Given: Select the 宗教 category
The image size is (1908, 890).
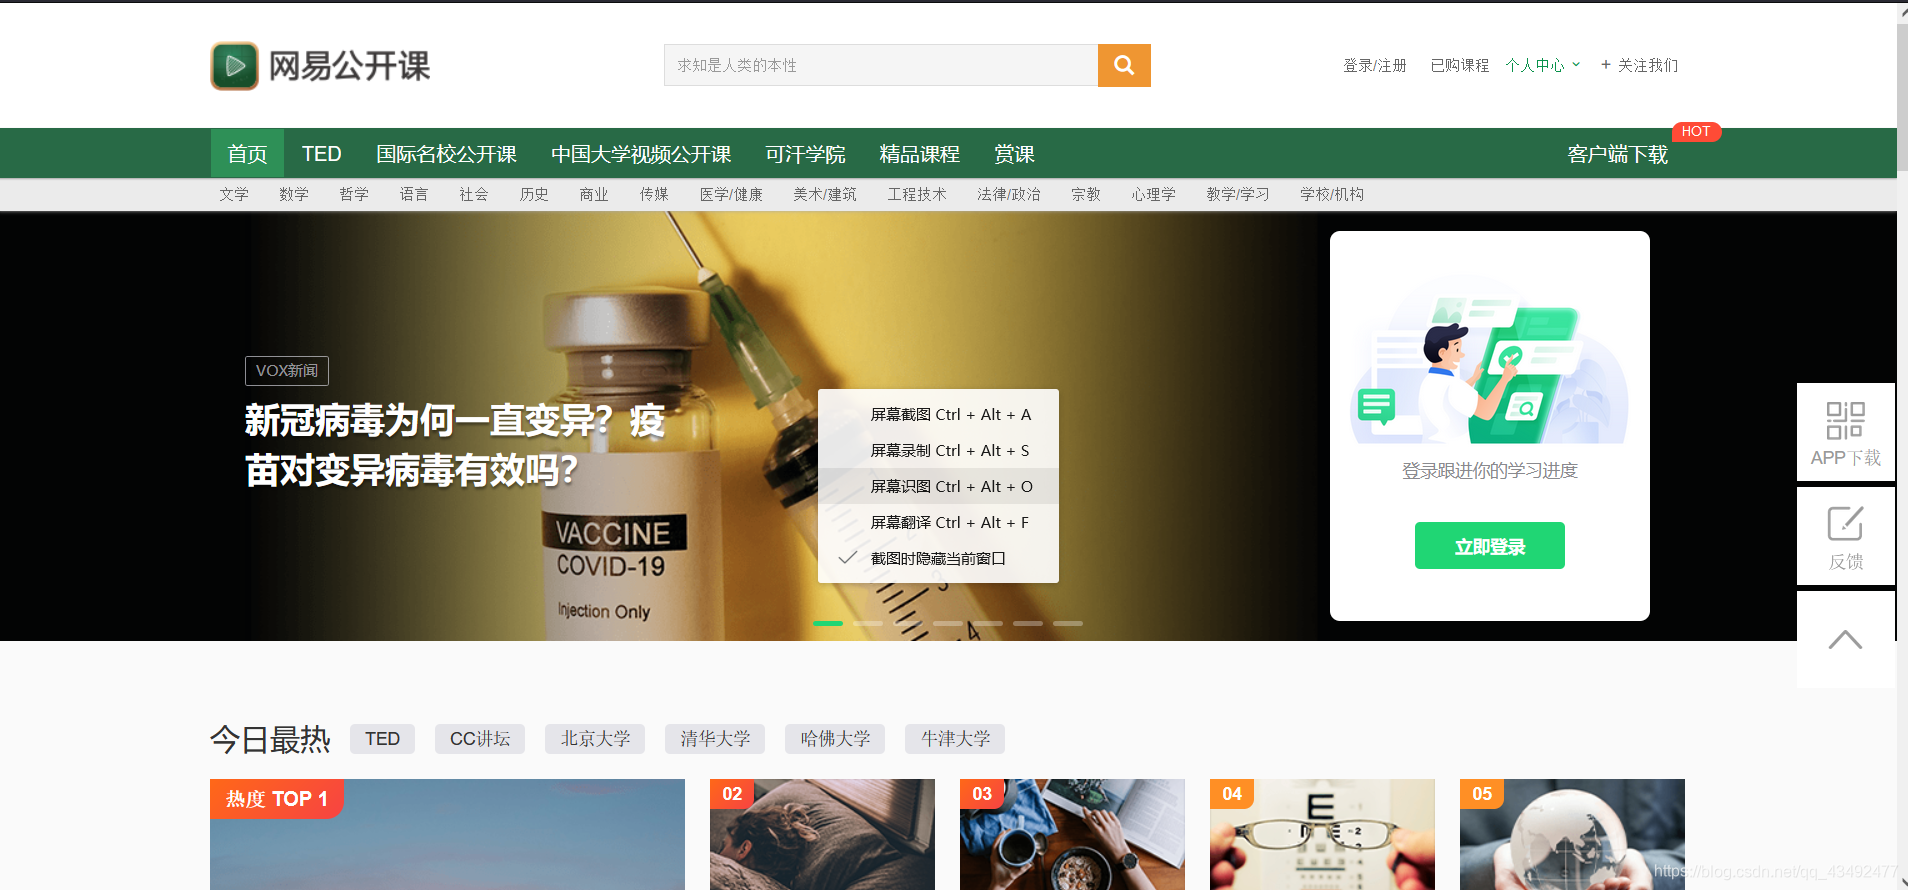Looking at the screenshot, I should click(x=1086, y=194).
